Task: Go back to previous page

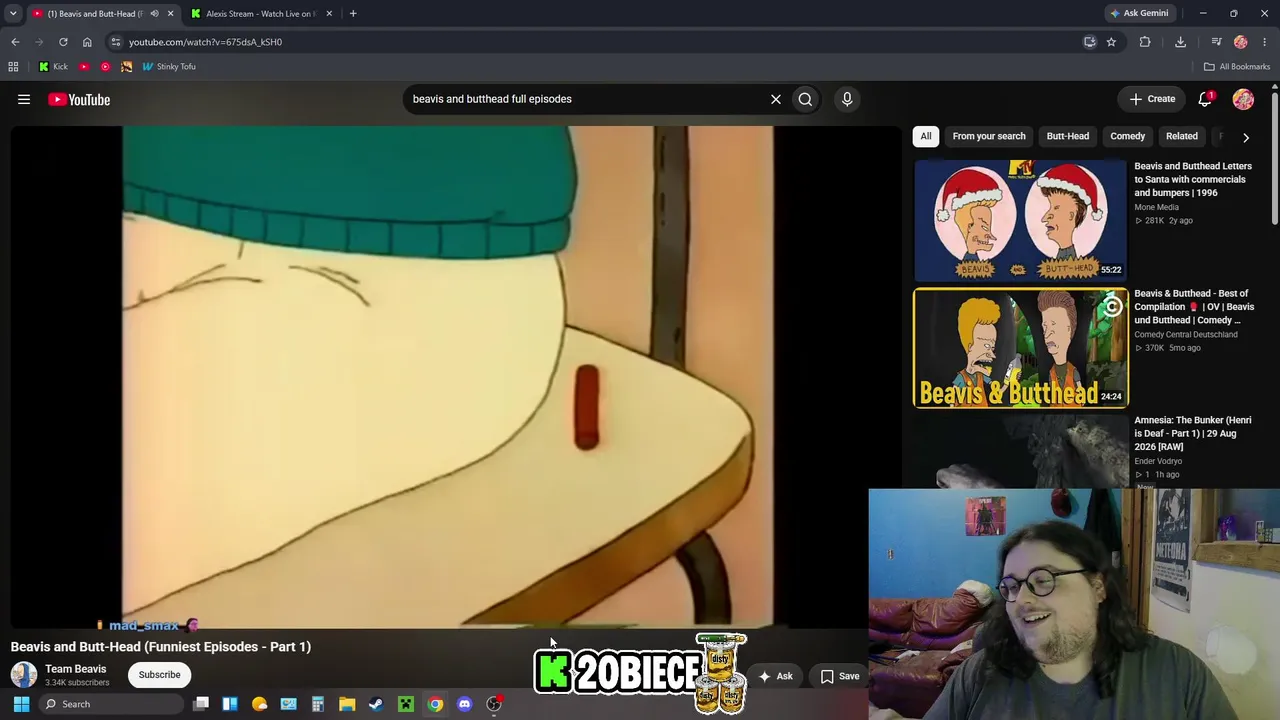Action: click(15, 42)
